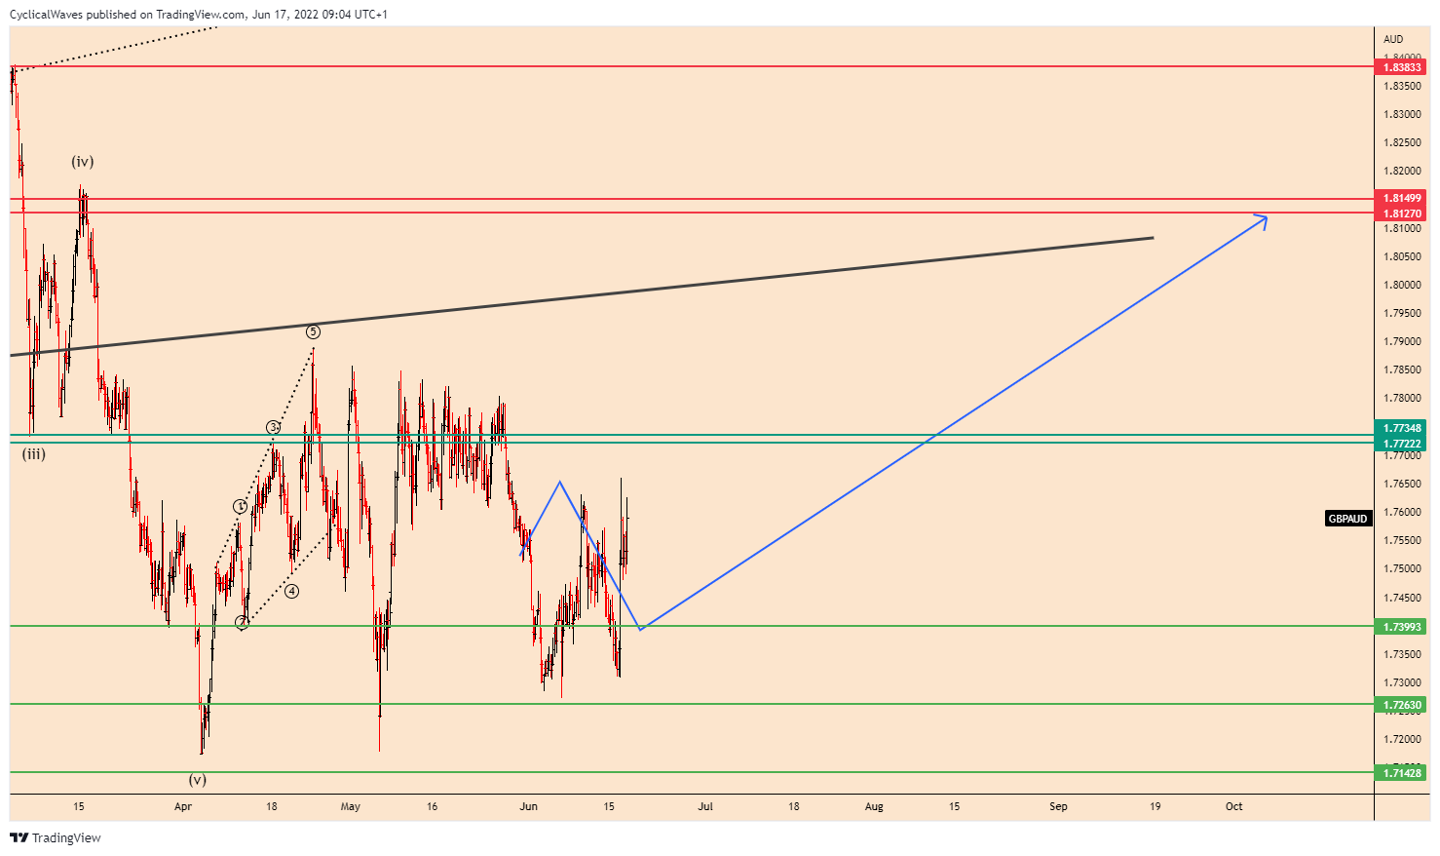This screenshot has height=856, width=1440.
Task: Click the 1.80500 value on price scale
Action: pyautogui.click(x=1402, y=256)
